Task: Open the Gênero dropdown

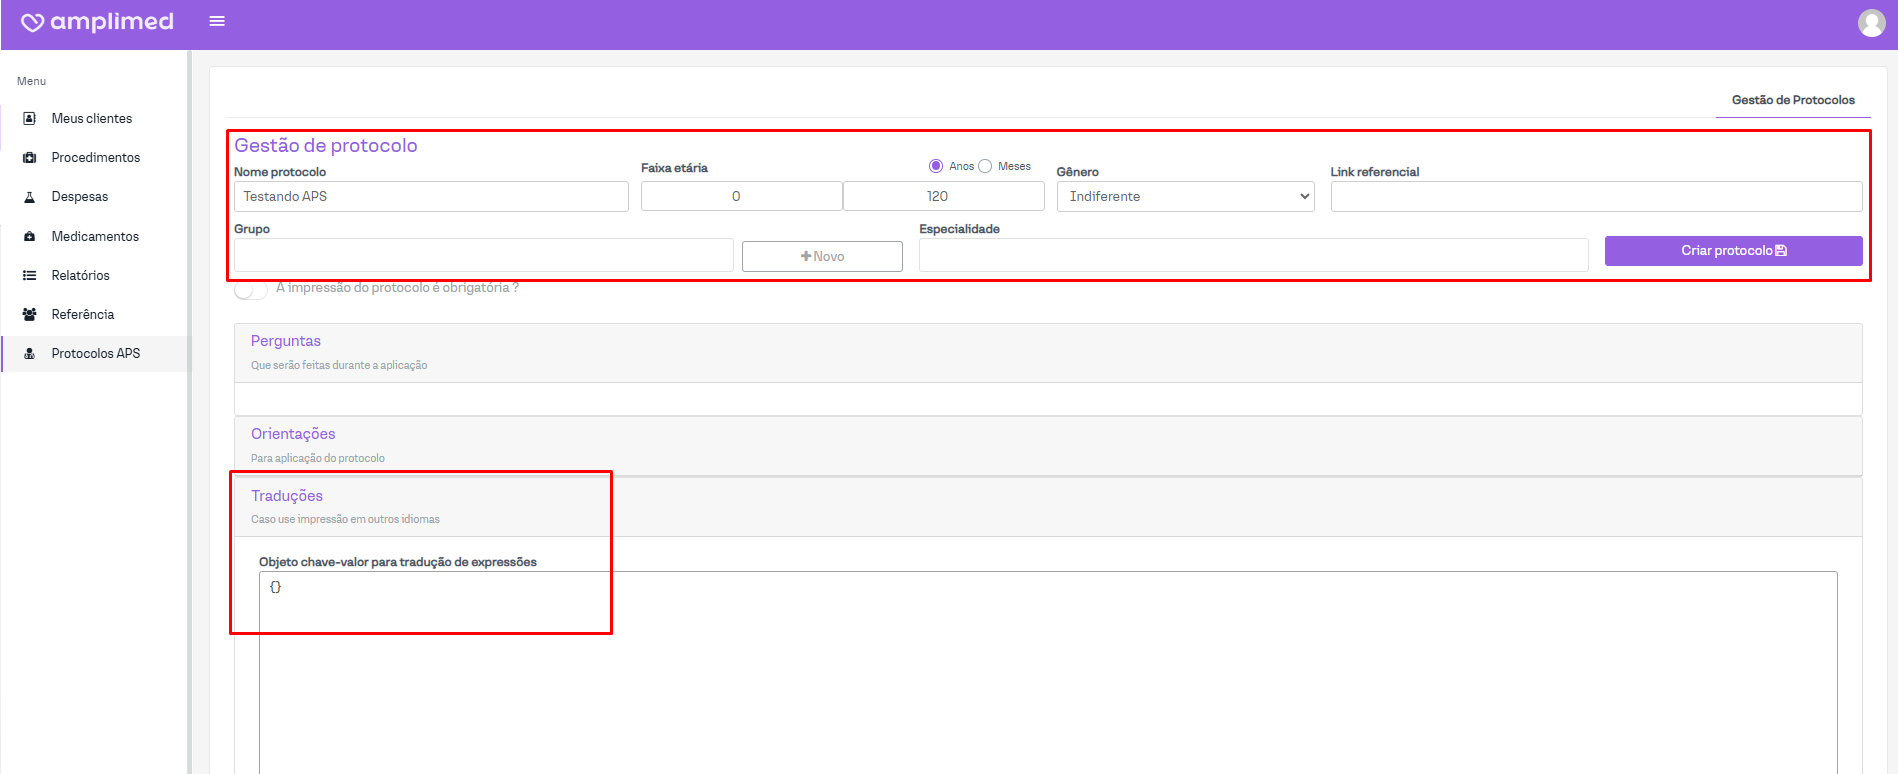Action: click(1185, 197)
